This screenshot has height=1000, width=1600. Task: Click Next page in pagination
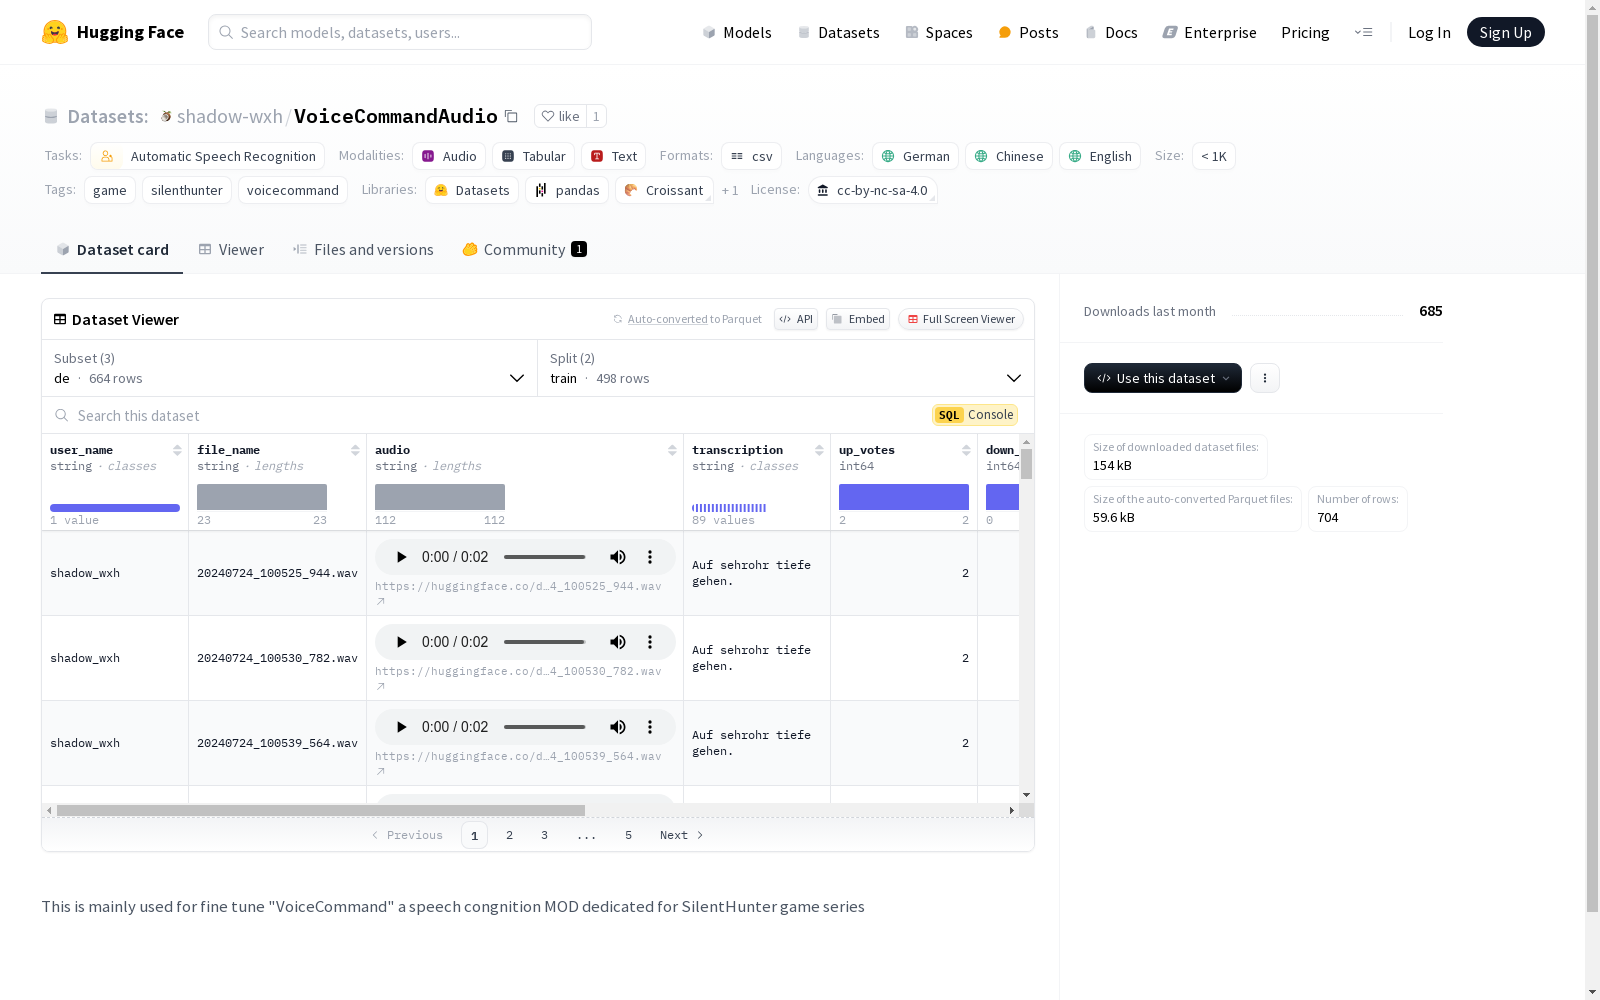tap(682, 835)
